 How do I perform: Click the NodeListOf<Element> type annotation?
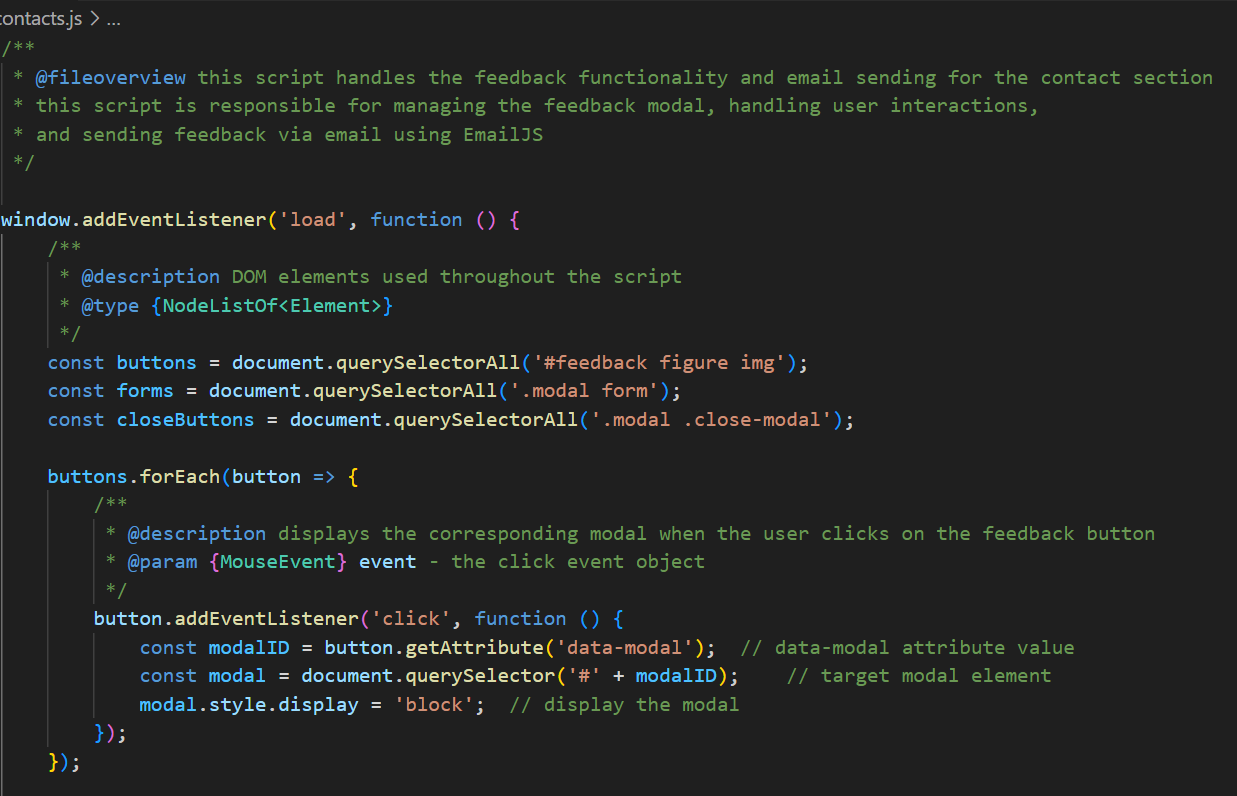coord(272,306)
